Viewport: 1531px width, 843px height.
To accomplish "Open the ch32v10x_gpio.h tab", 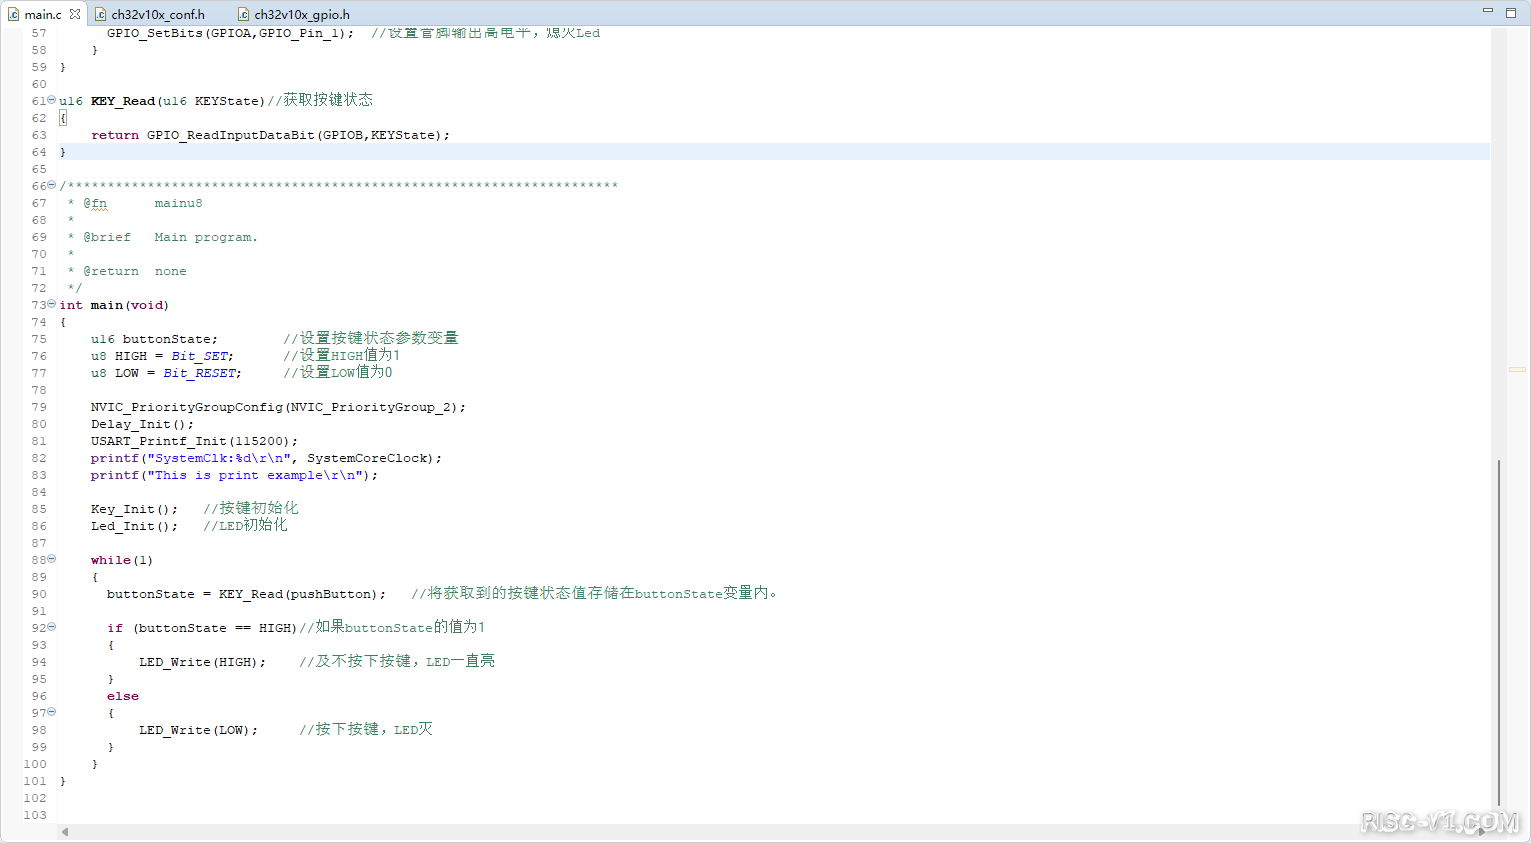I will (302, 14).
